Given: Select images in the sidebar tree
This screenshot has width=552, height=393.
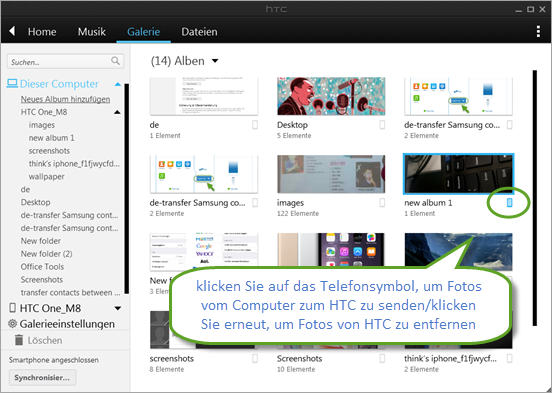Looking at the screenshot, I should [x=42, y=125].
